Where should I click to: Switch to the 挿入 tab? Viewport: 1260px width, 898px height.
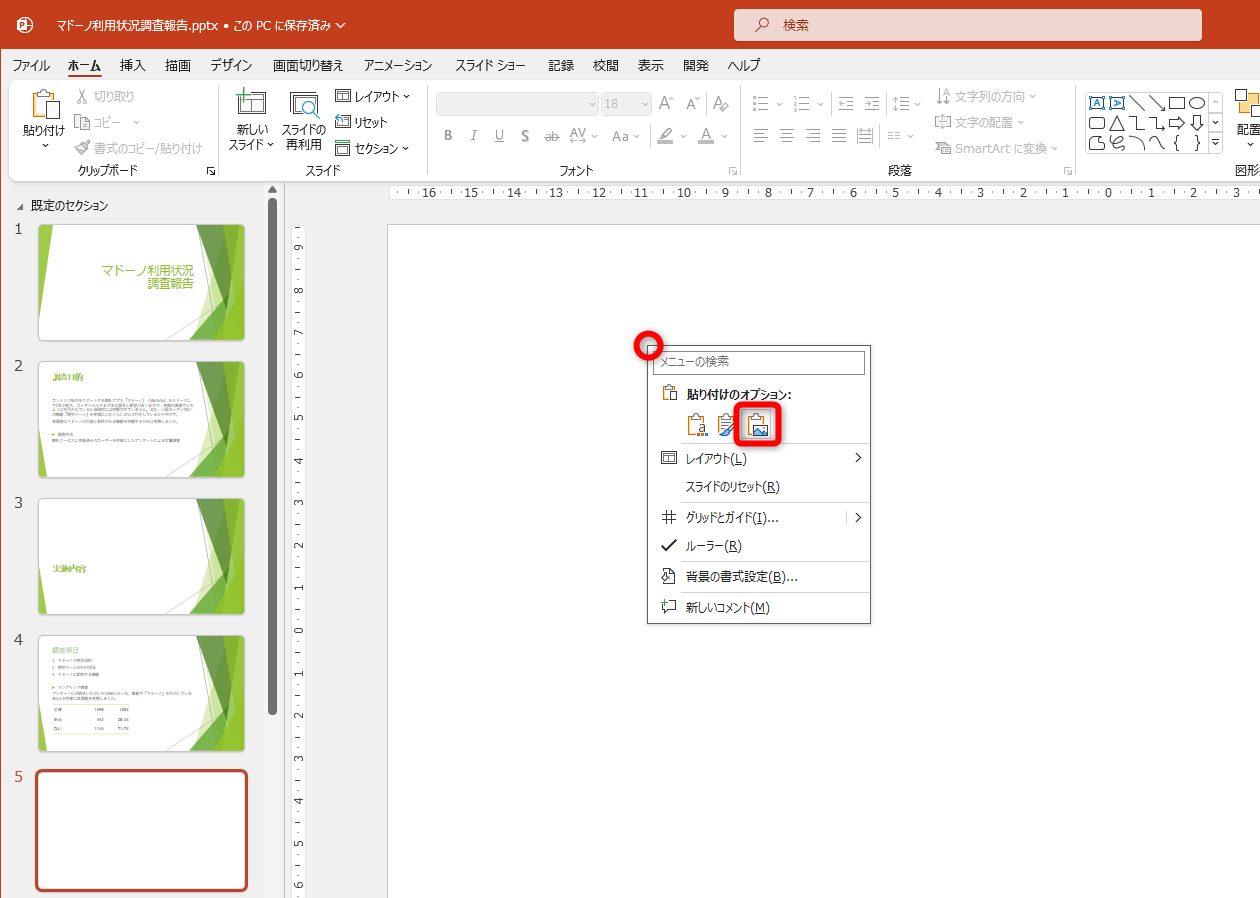[x=133, y=65]
